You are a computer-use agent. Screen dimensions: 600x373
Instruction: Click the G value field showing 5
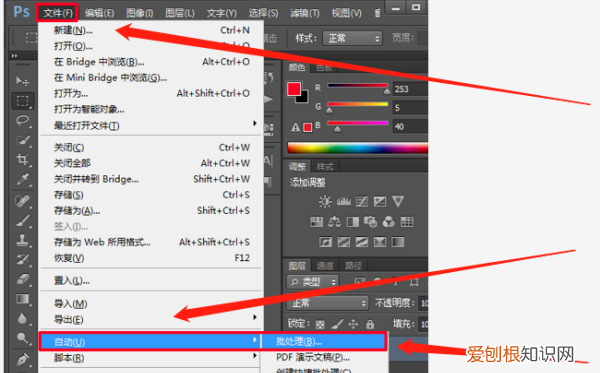(410, 108)
